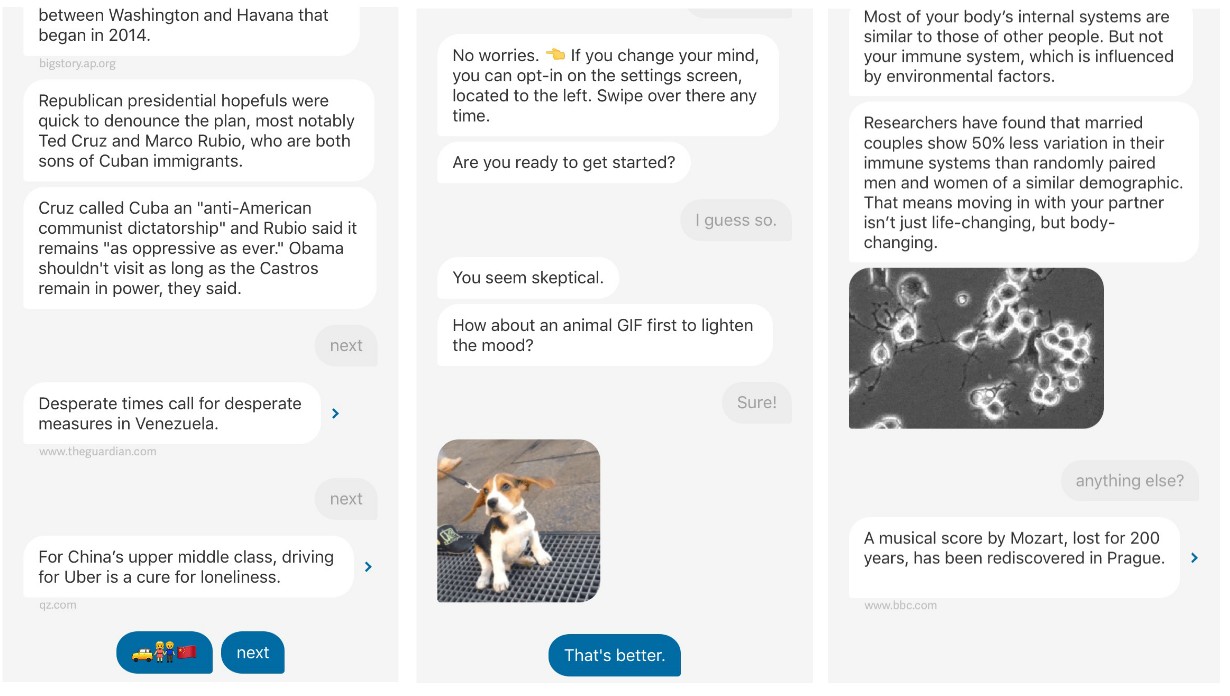Viewport: 1230px width, 696px height.
Task: Select the Mozart musical score headline
Action: pos(1014,548)
